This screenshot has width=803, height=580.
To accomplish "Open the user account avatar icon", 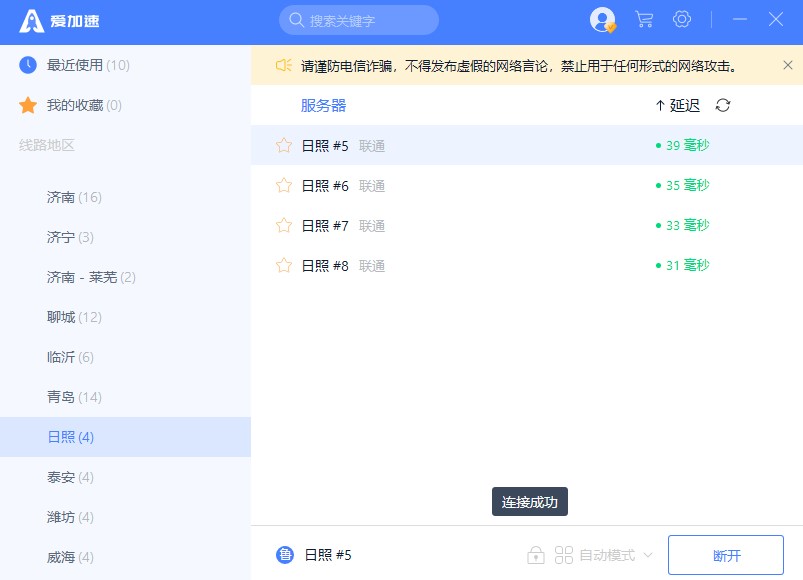I will [x=602, y=20].
